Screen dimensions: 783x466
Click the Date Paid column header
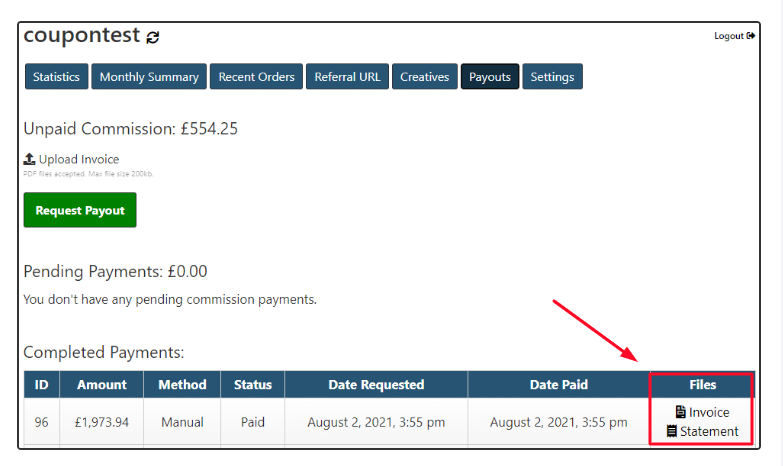(559, 385)
